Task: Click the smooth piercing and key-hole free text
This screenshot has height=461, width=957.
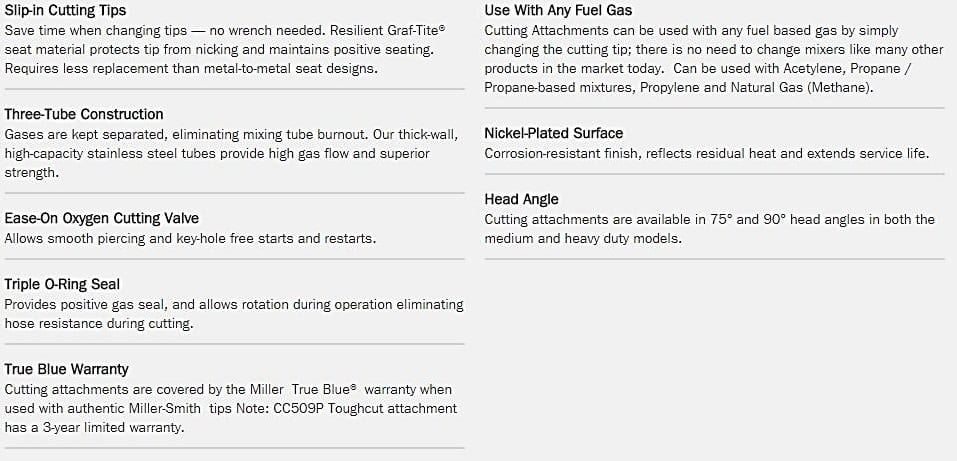Action: pos(190,238)
